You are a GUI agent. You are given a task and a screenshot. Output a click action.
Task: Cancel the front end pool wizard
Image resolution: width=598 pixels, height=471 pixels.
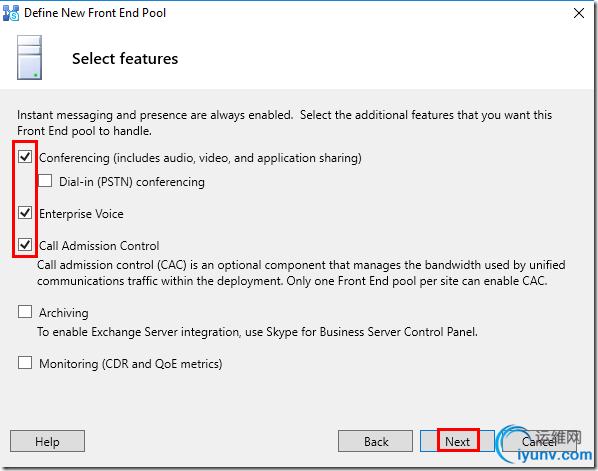[539, 441]
